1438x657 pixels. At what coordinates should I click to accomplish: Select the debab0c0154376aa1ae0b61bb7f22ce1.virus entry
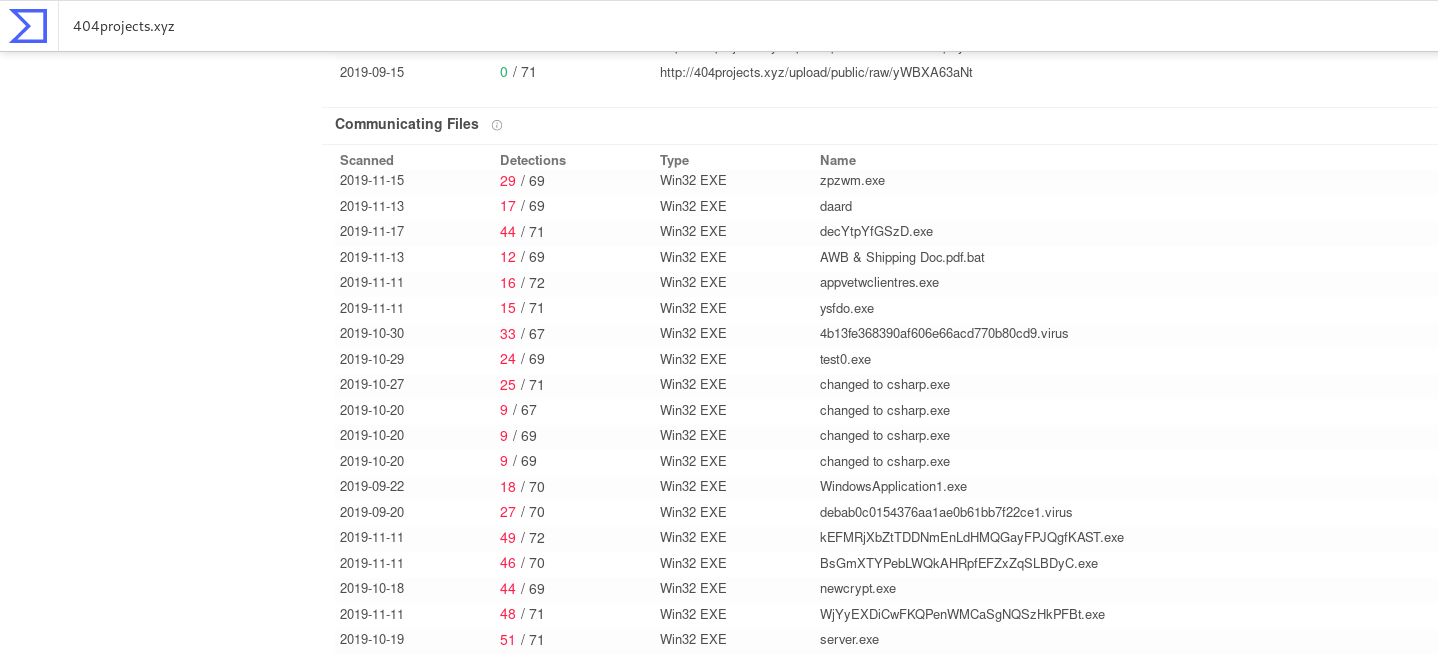click(x=945, y=513)
